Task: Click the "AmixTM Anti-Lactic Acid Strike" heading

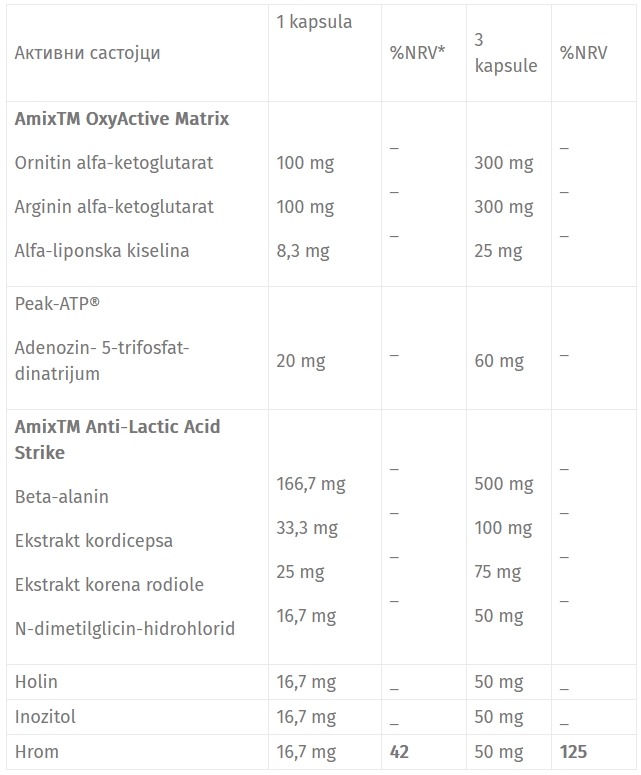Action: (x=117, y=439)
